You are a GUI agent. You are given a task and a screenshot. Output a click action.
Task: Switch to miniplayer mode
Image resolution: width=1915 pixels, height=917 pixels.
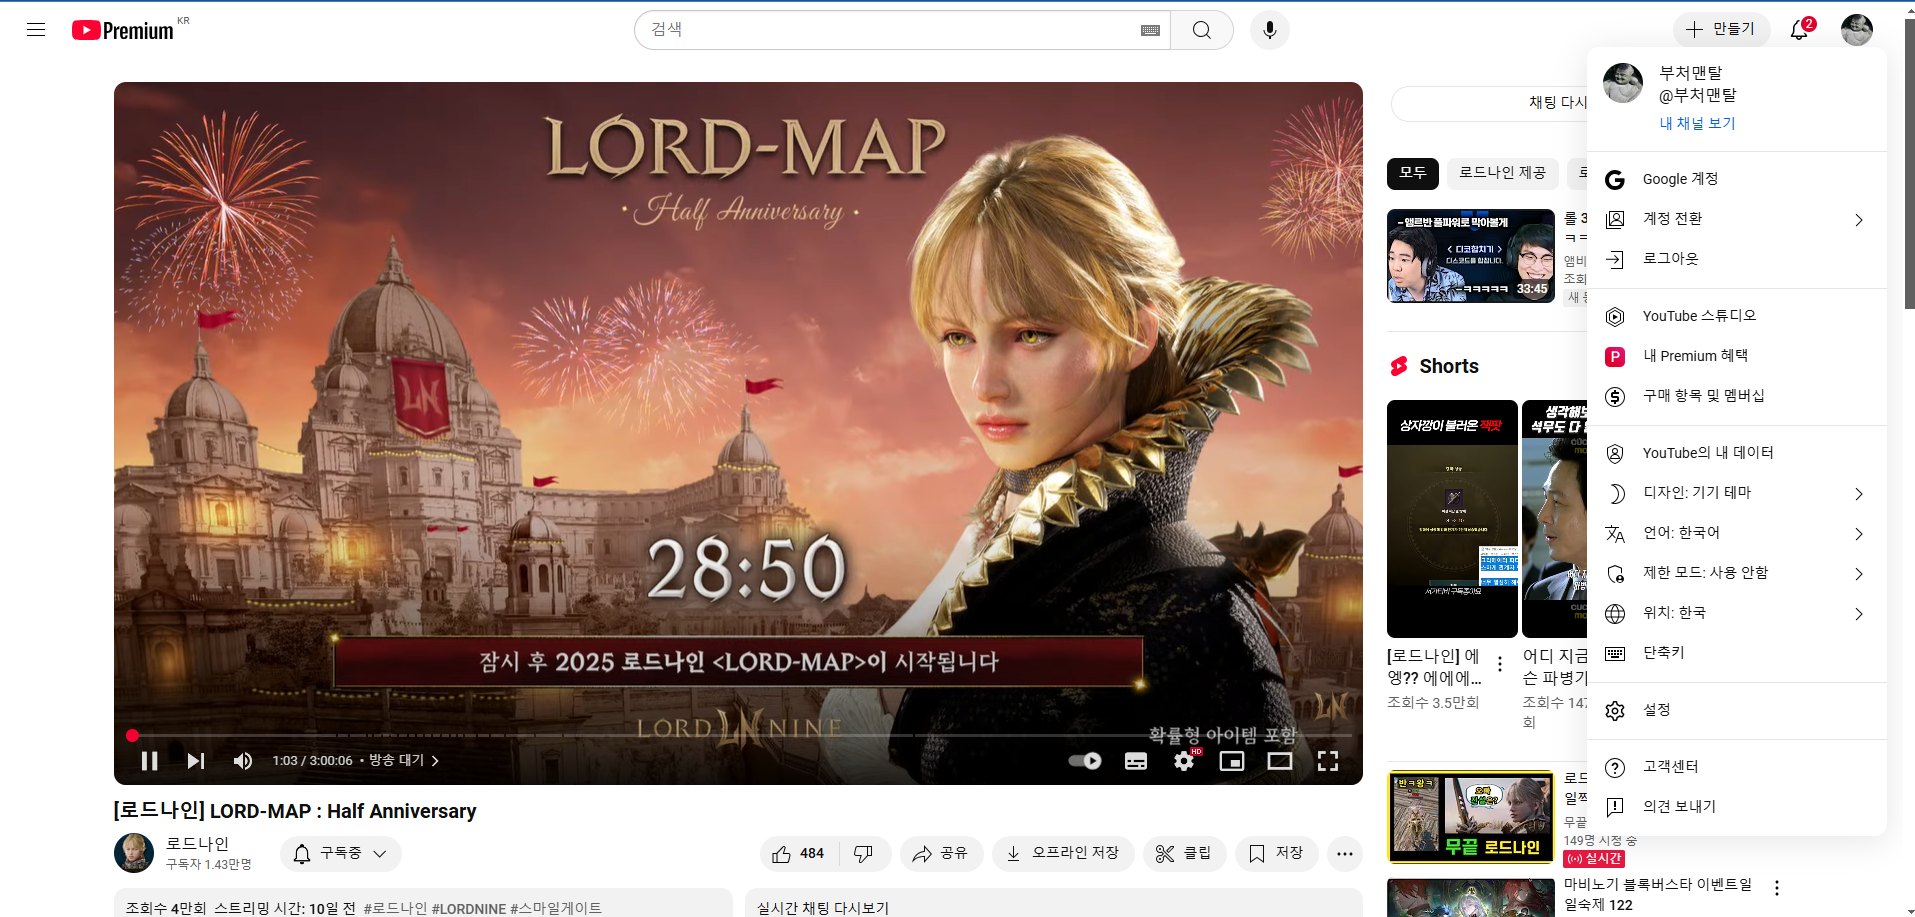(x=1232, y=761)
